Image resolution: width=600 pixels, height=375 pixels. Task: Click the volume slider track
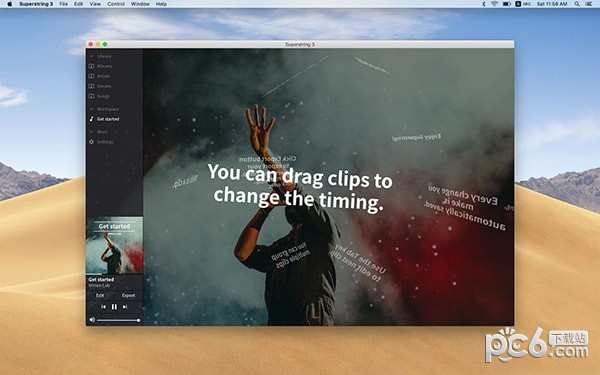click(118, 320)
